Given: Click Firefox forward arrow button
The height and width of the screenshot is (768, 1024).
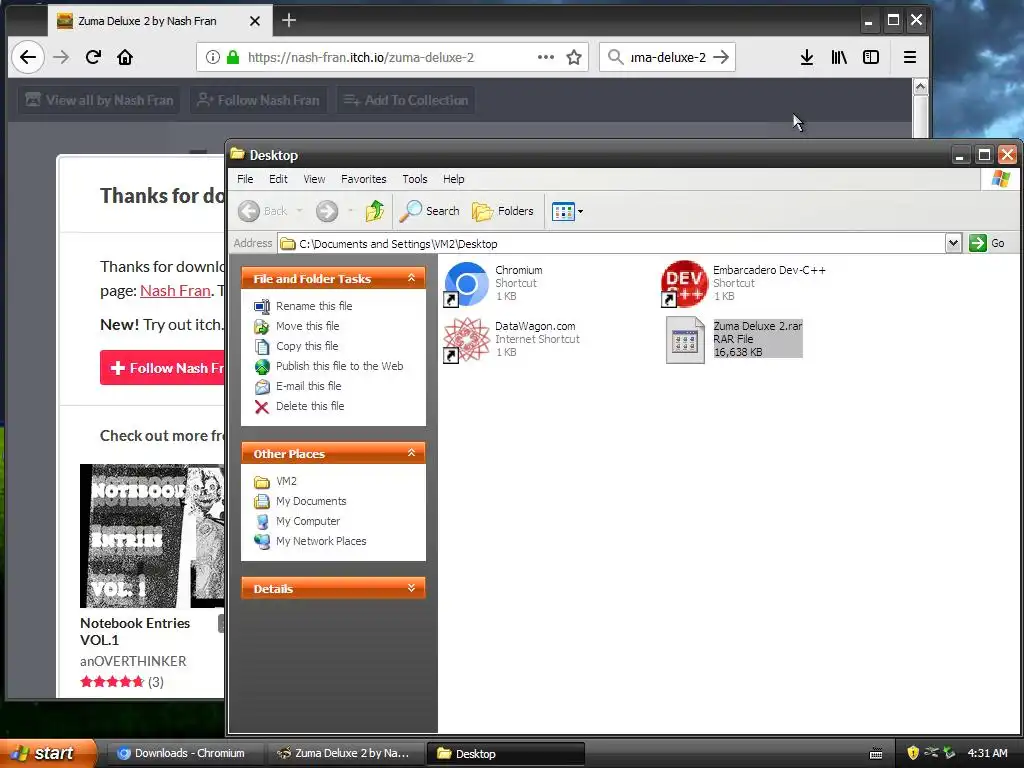Looking at the screenshot, I should (x=61, y=57).
